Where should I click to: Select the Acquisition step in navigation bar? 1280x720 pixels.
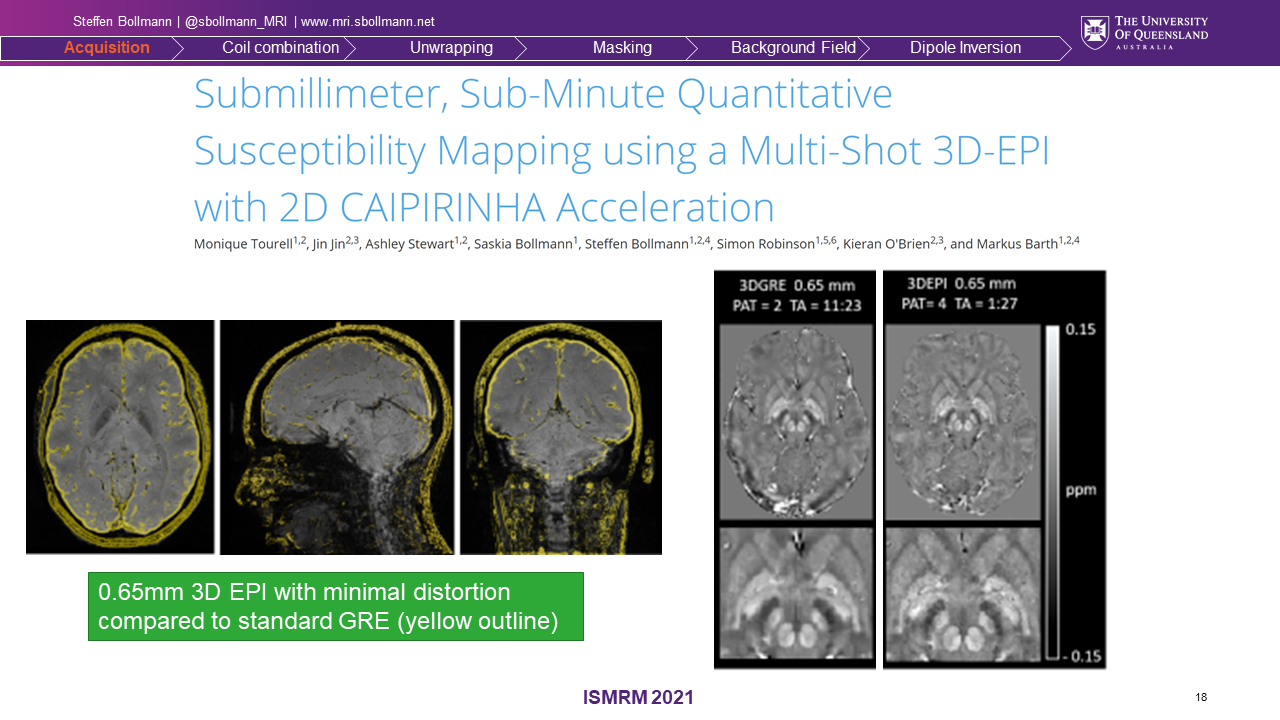coord(106,48)
